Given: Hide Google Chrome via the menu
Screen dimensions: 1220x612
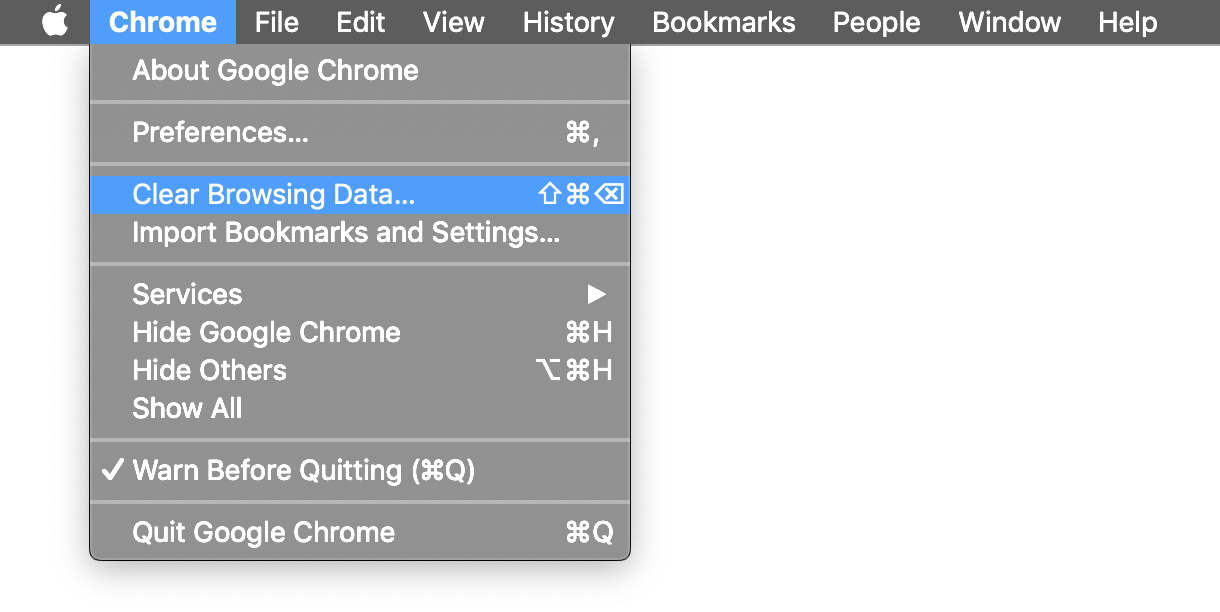Looking at the screenshot, I should click(x=266, y=332).
